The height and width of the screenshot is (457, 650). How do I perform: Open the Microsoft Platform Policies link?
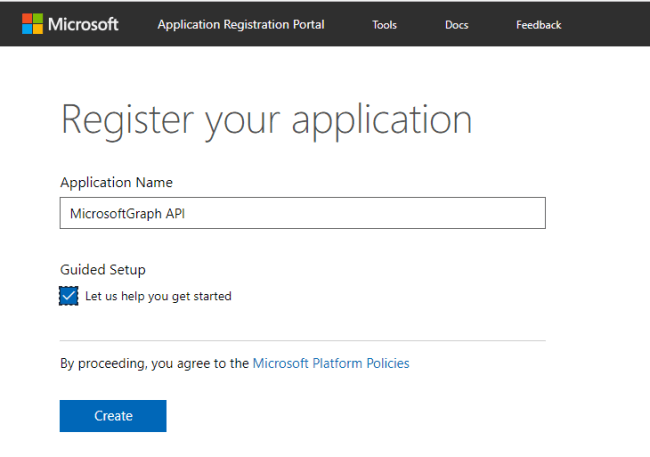tap(331, 363)
